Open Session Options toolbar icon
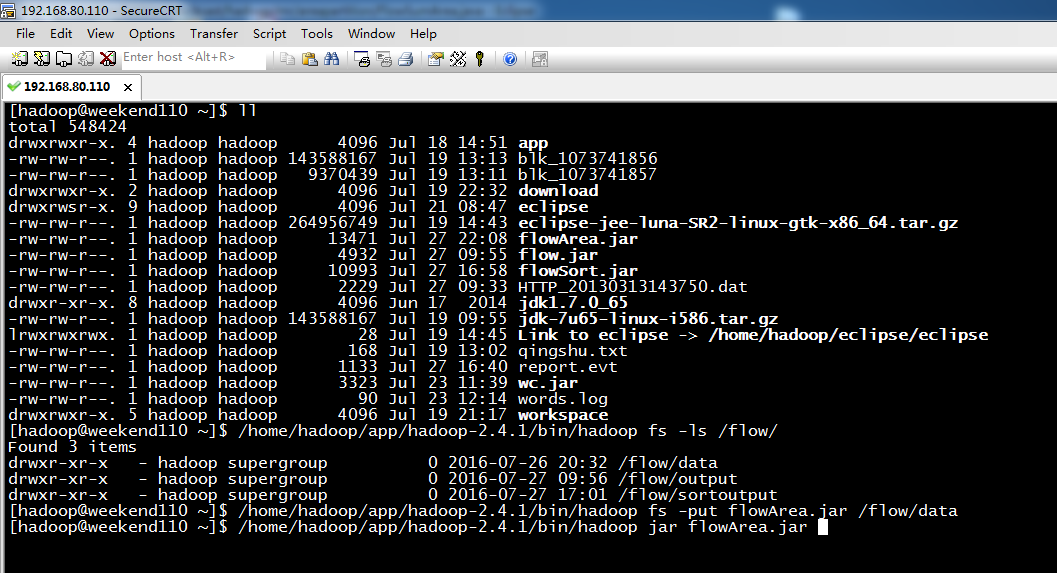 coord(435,59)
